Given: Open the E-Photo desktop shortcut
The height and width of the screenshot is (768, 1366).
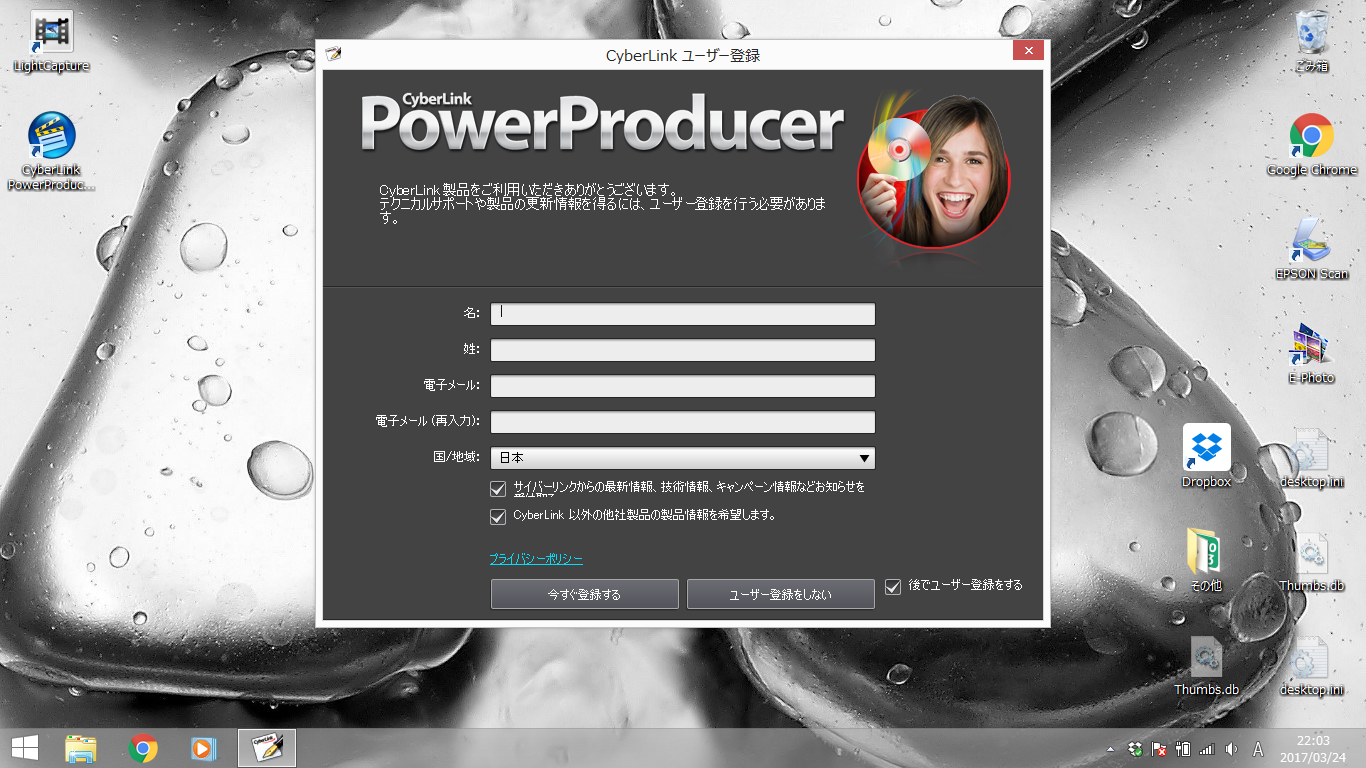Looking at the screenshot, I should pyautogui.click(x=1311, y=353).
